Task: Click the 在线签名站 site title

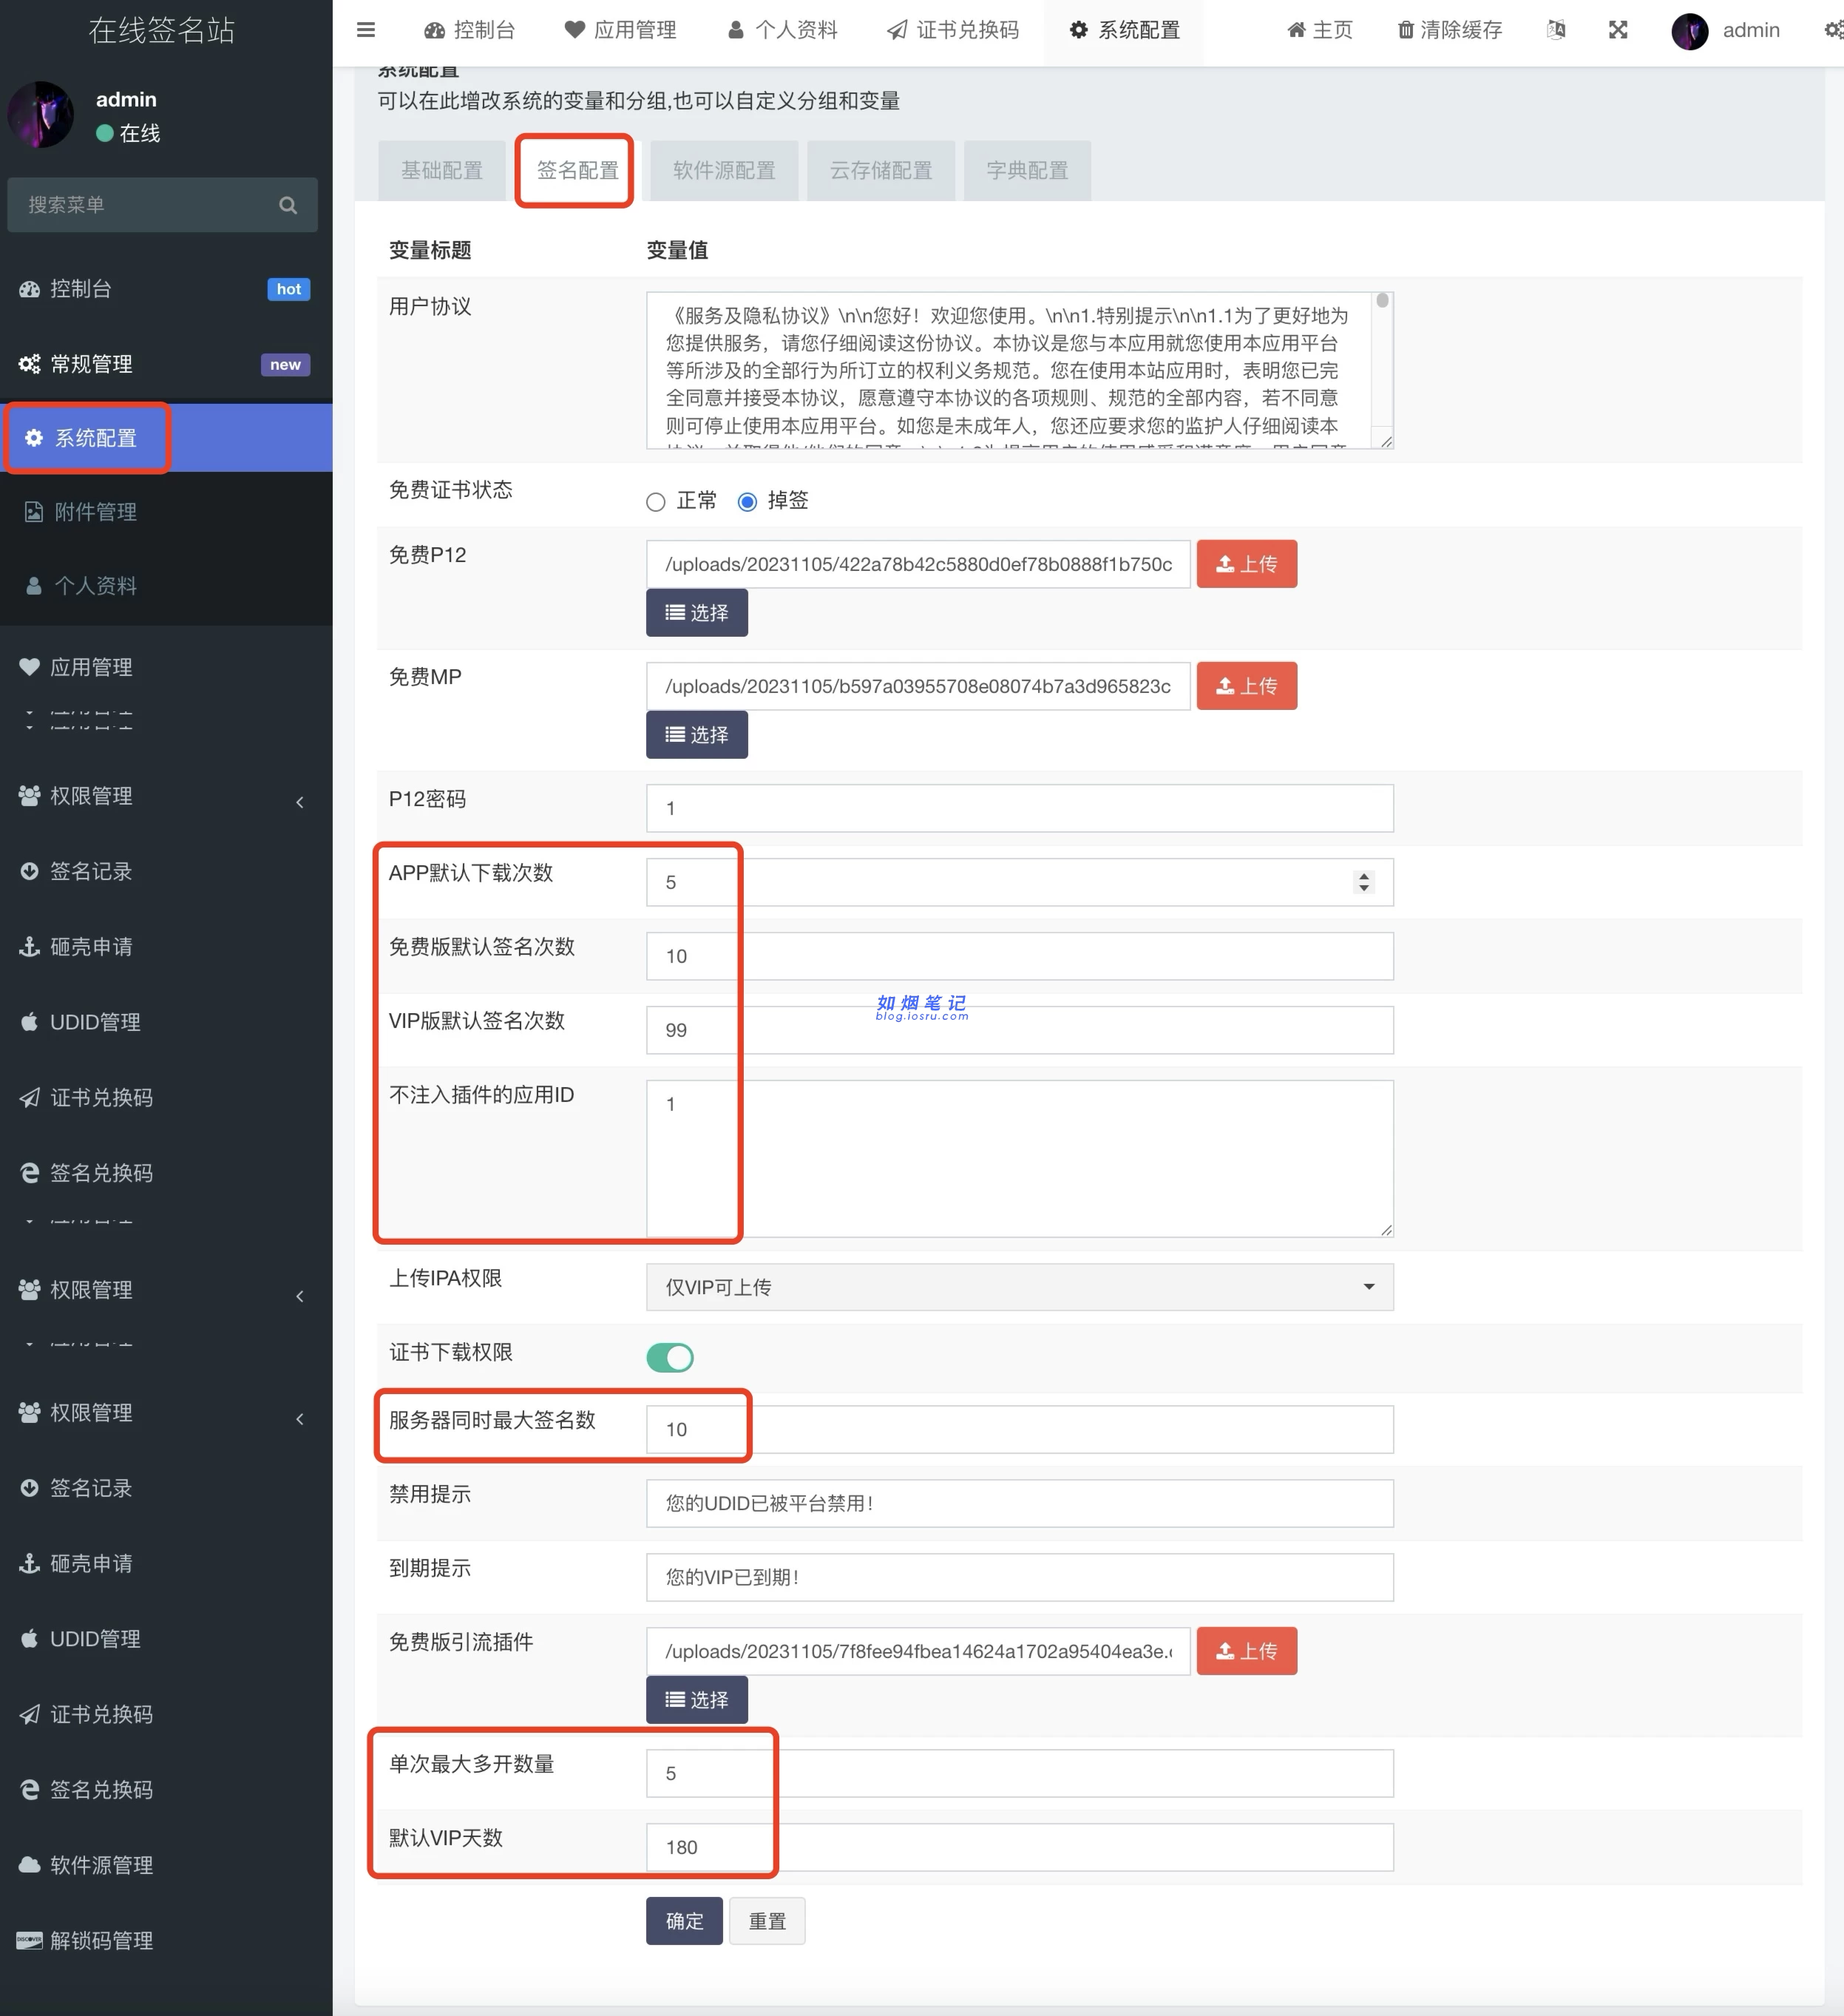Action: pyautogui.click(x=162, y=30)
